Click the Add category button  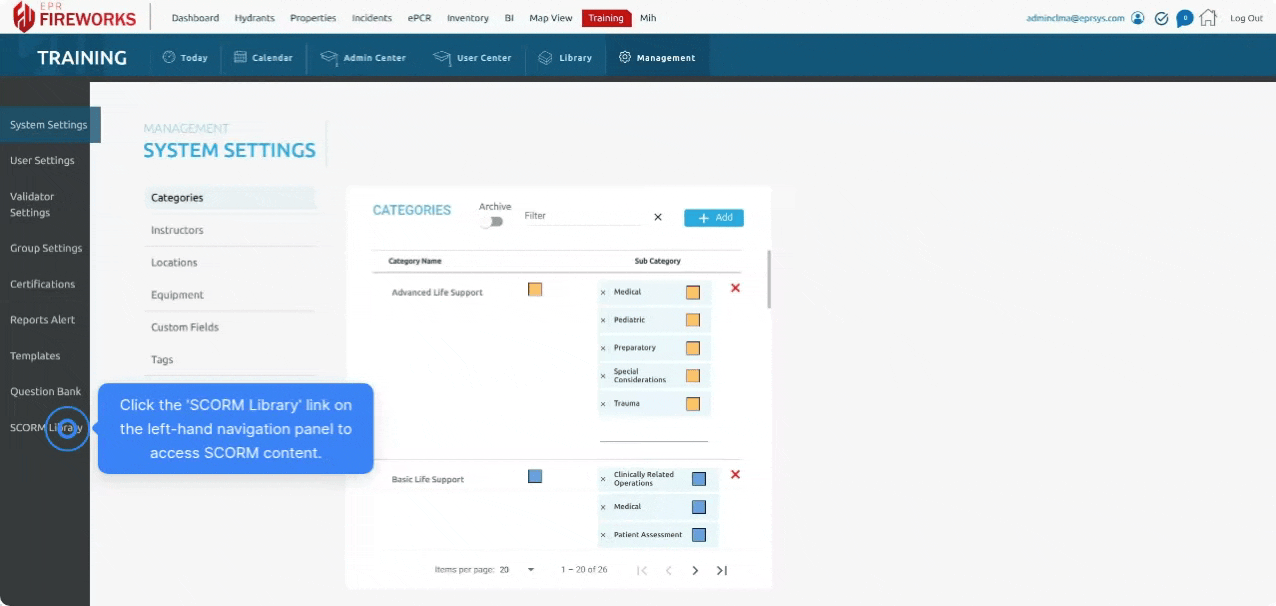[714, 217]
